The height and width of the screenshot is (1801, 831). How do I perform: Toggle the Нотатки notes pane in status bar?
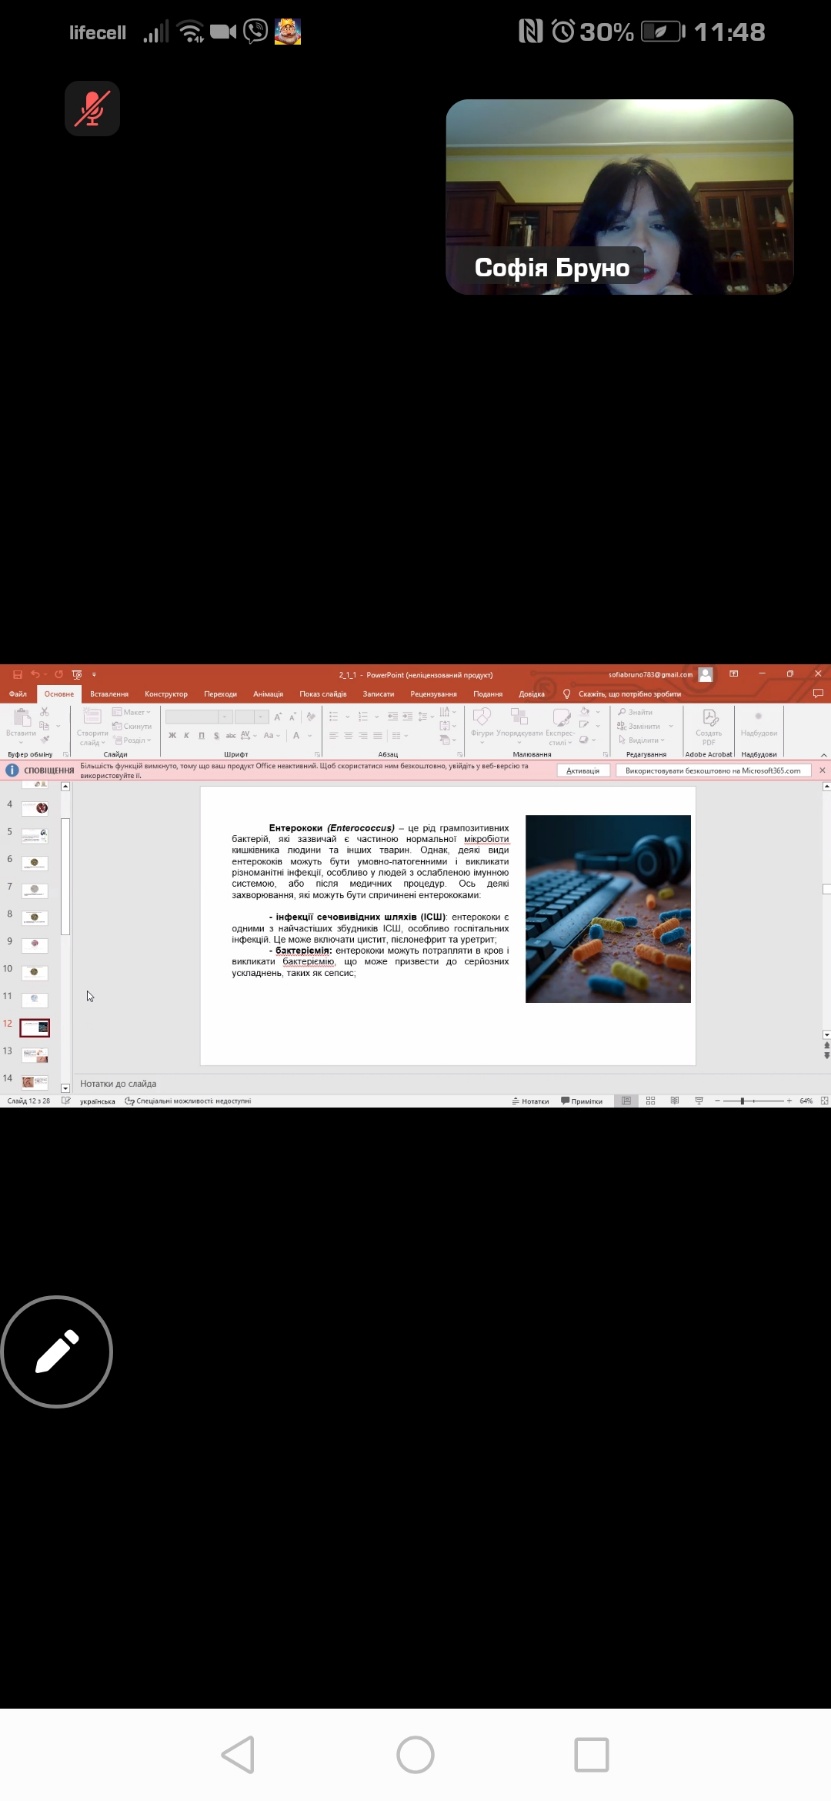click(x=531, y=1101)
